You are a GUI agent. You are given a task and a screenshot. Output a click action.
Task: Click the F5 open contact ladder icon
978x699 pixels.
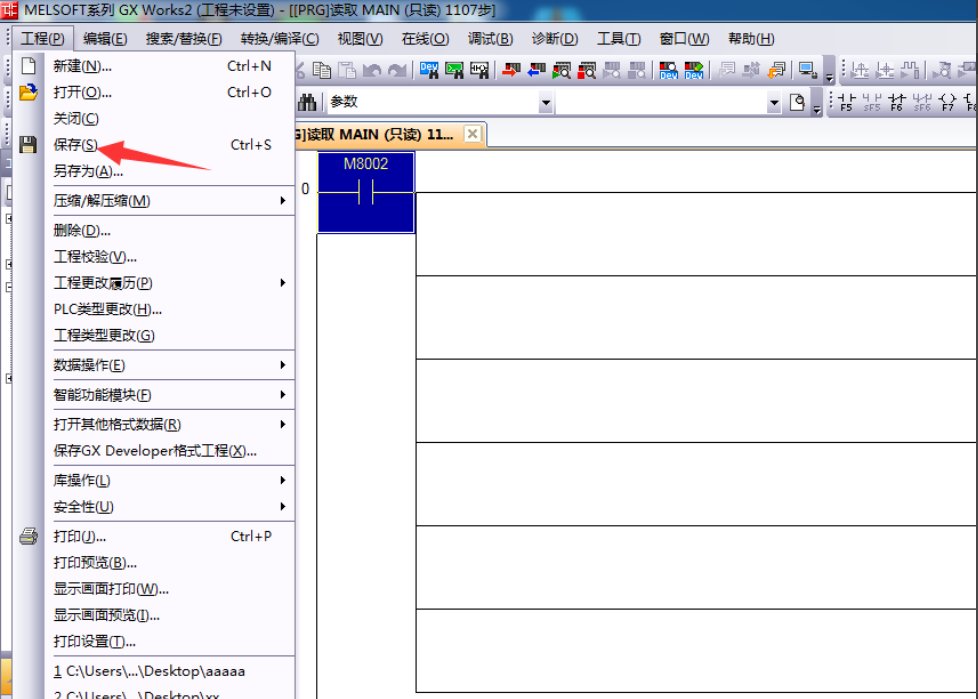(x=846, y=102)
